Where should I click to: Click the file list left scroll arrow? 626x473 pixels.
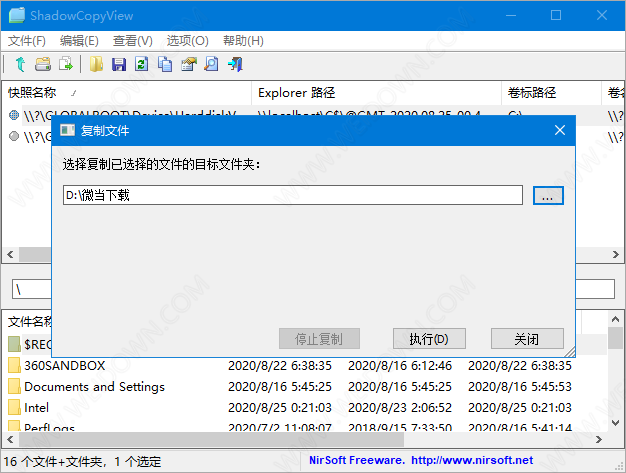10,439
